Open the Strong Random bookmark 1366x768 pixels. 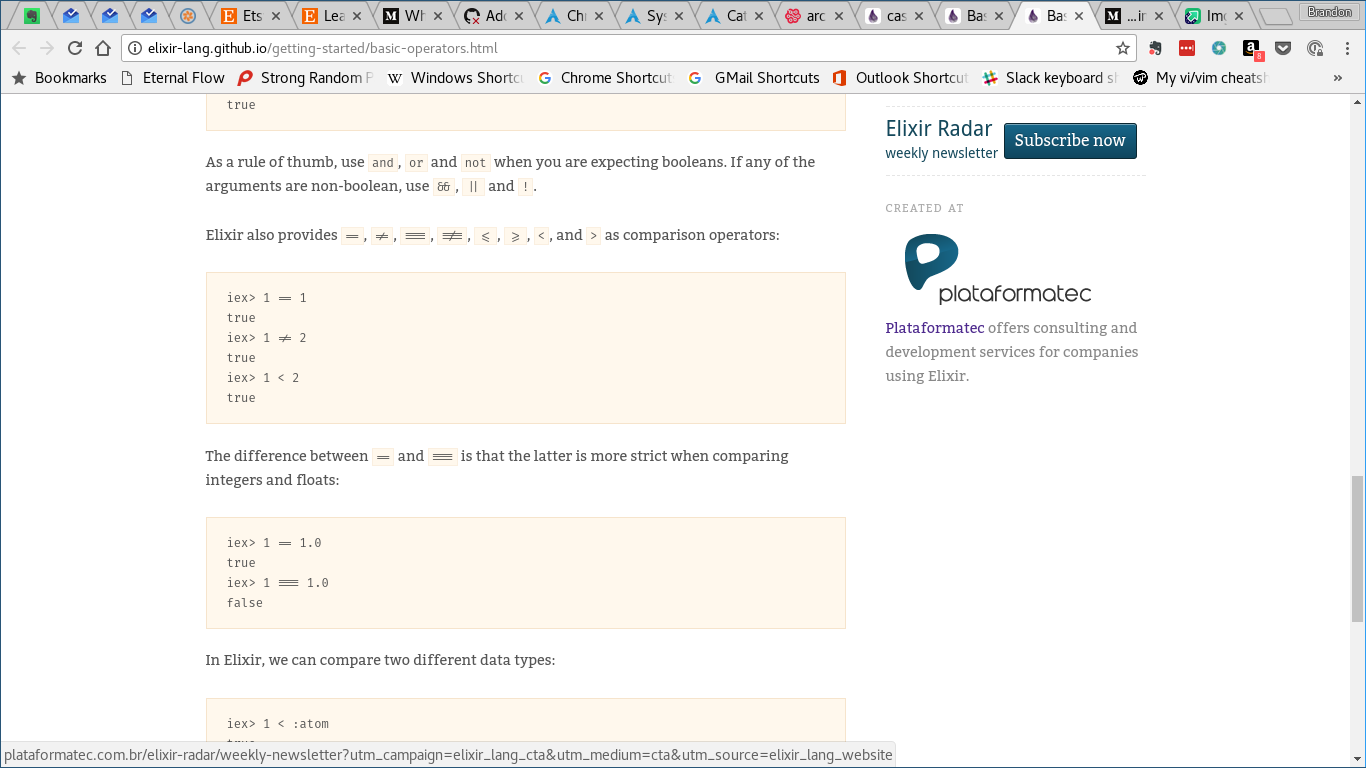[306, 77]
